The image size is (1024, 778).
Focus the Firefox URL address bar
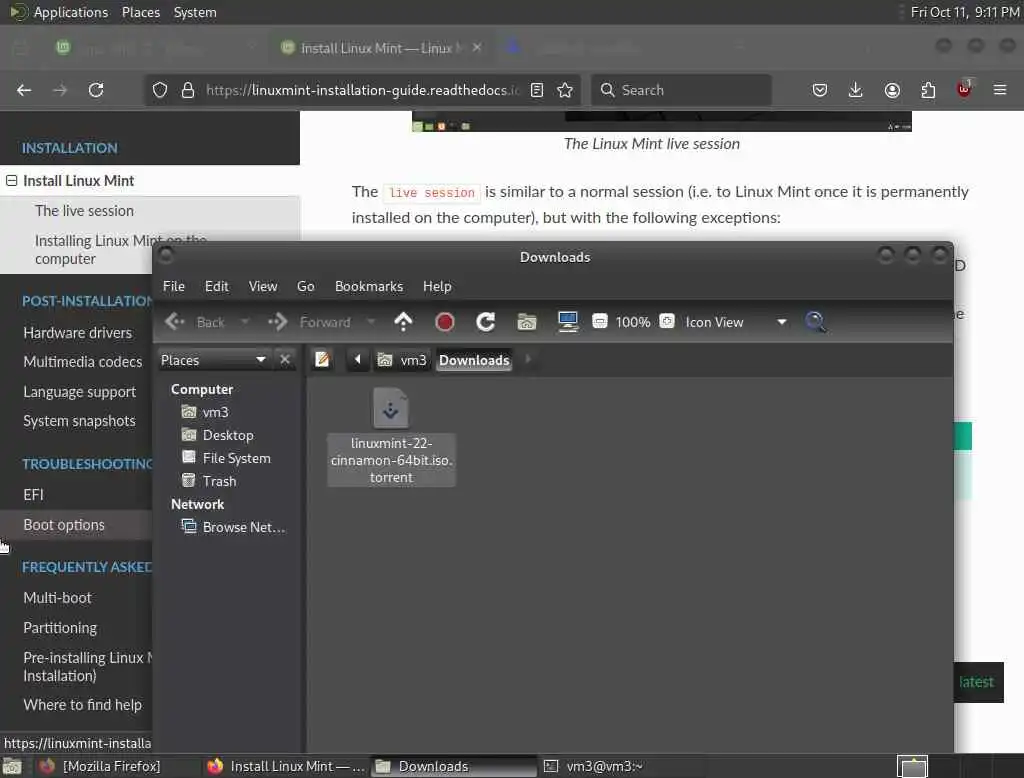tap(361, 90)
